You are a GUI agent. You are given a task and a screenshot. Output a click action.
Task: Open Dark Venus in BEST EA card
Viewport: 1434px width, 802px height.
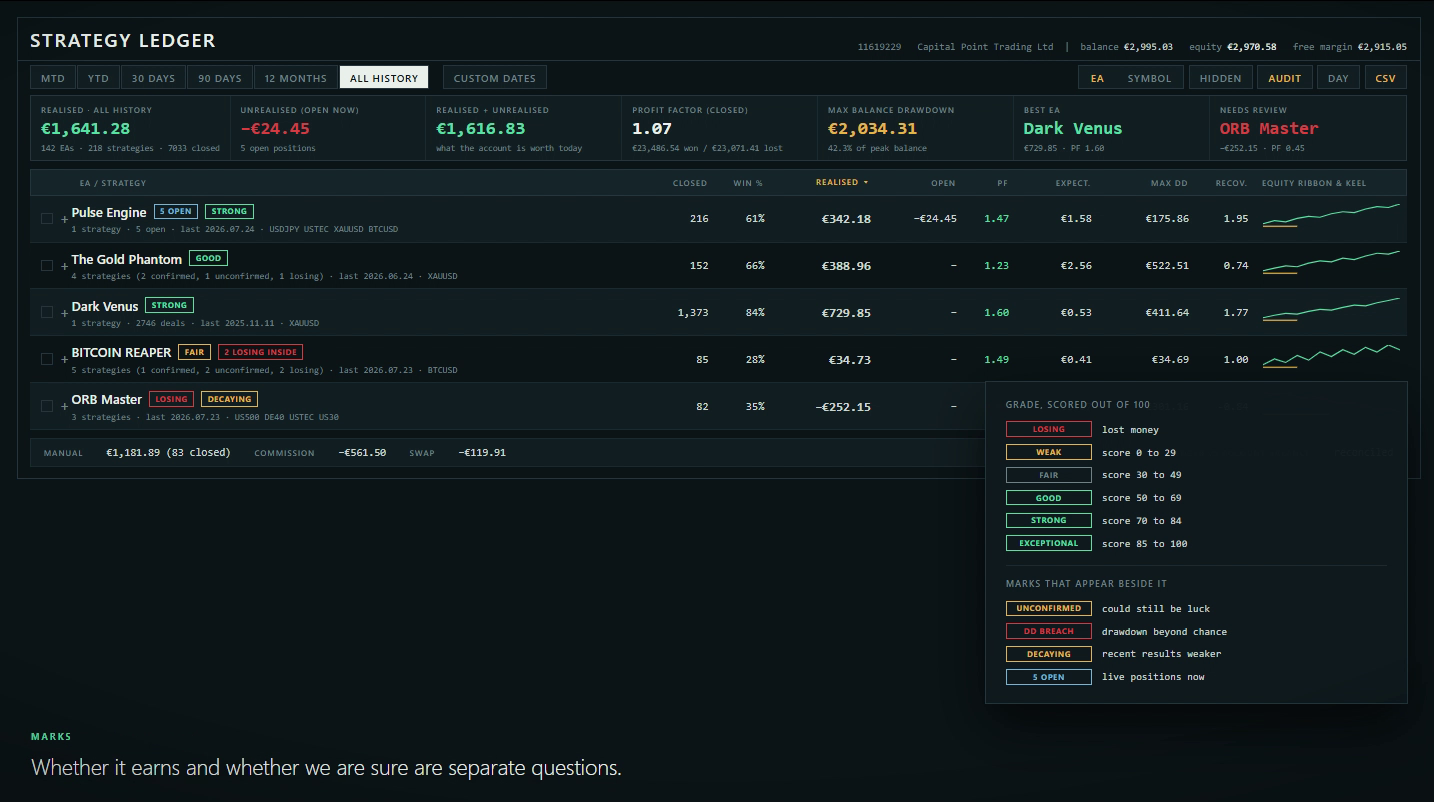1072,129
